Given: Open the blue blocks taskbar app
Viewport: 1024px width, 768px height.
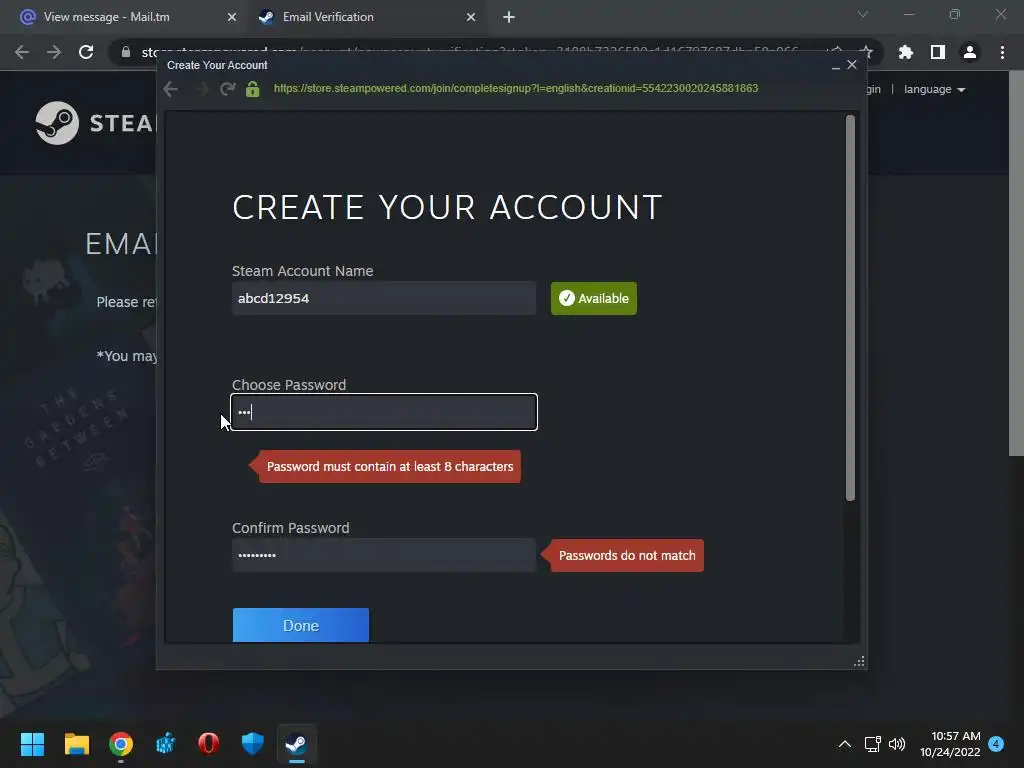Looking at the screenshot, I should coord(165,744).
